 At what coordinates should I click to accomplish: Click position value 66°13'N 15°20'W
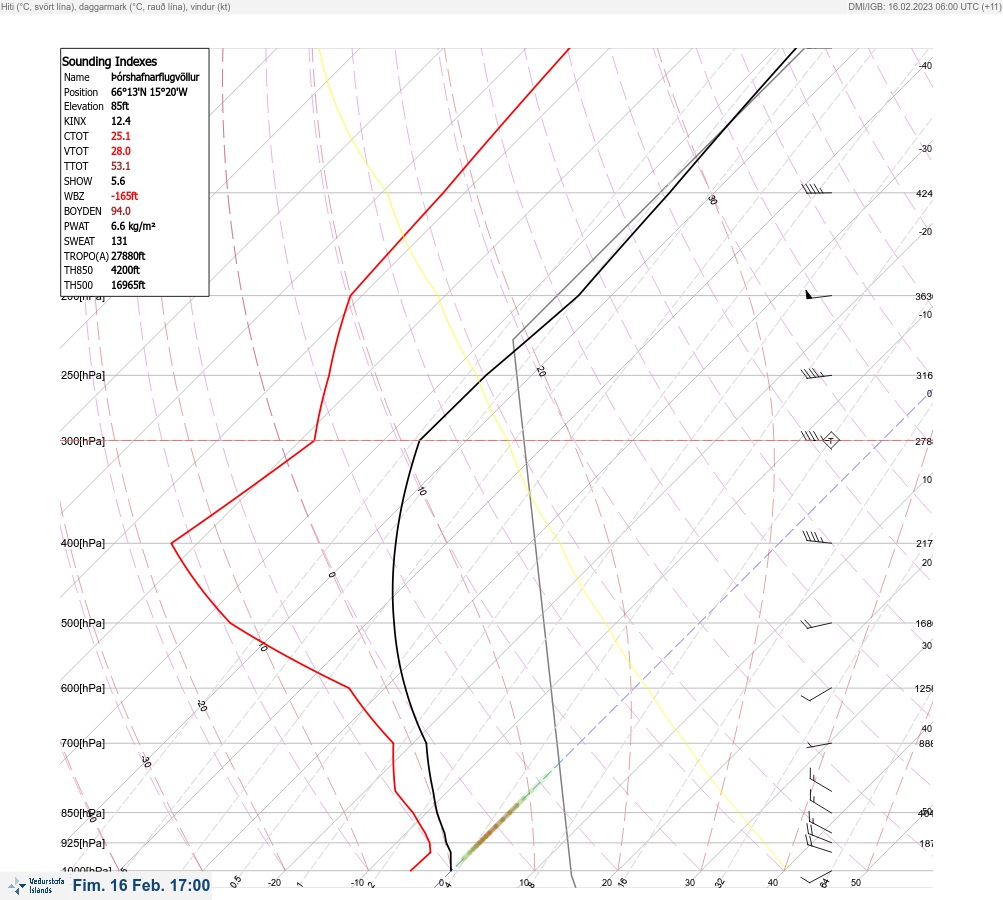point(149,92)
